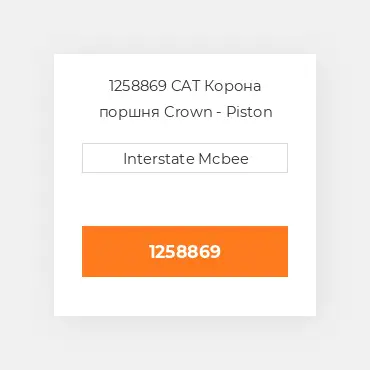Click the 1258869 number in the heading

138,86
